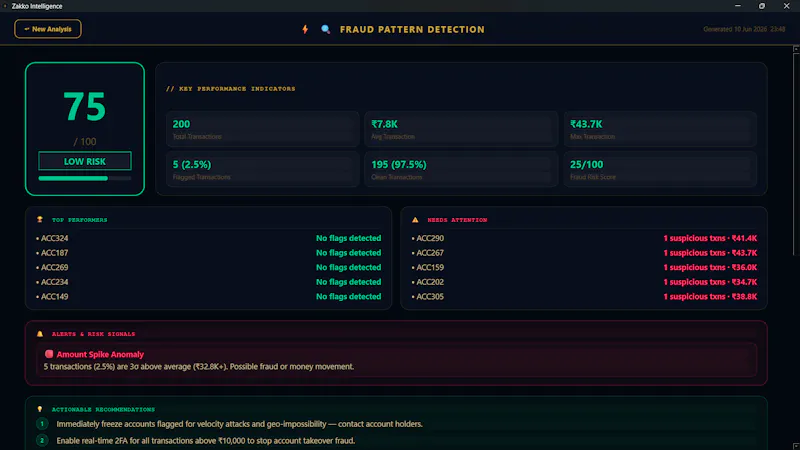
Task: Click account ACC269 in Top Performers
Action: click(54, 267)
